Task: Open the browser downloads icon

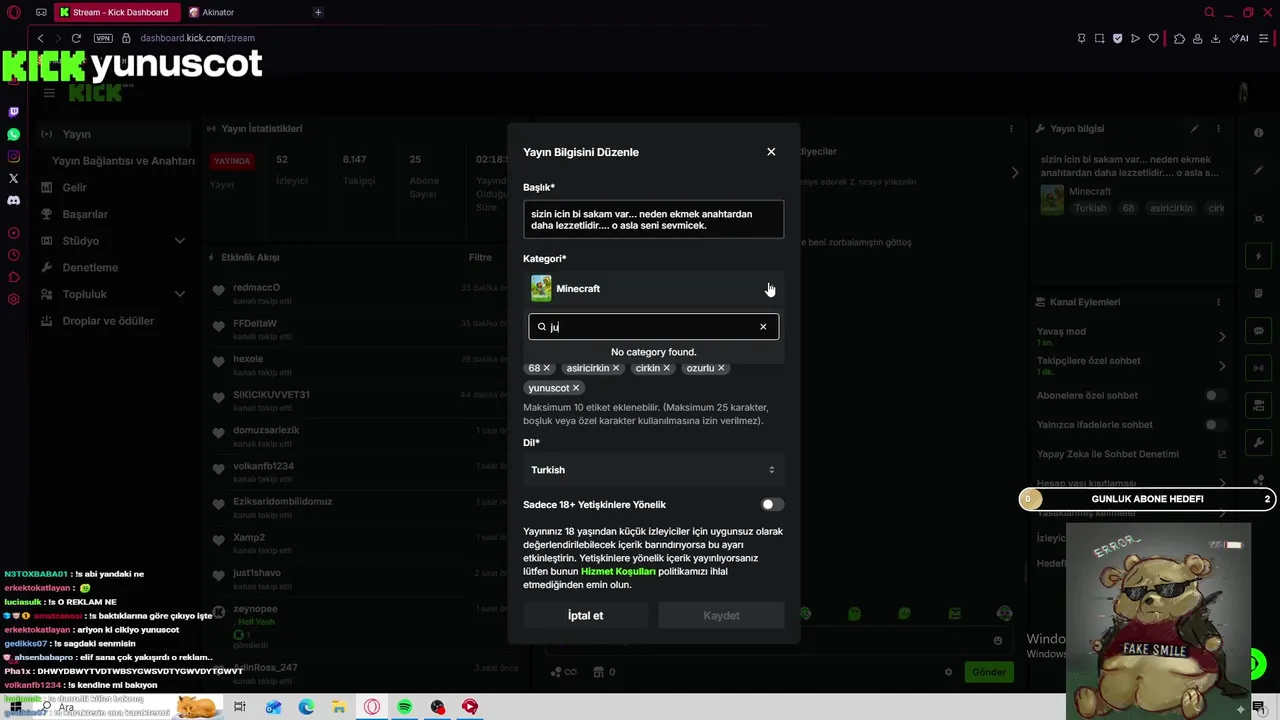Action: pyautogui.click(x=1215, y=38)
